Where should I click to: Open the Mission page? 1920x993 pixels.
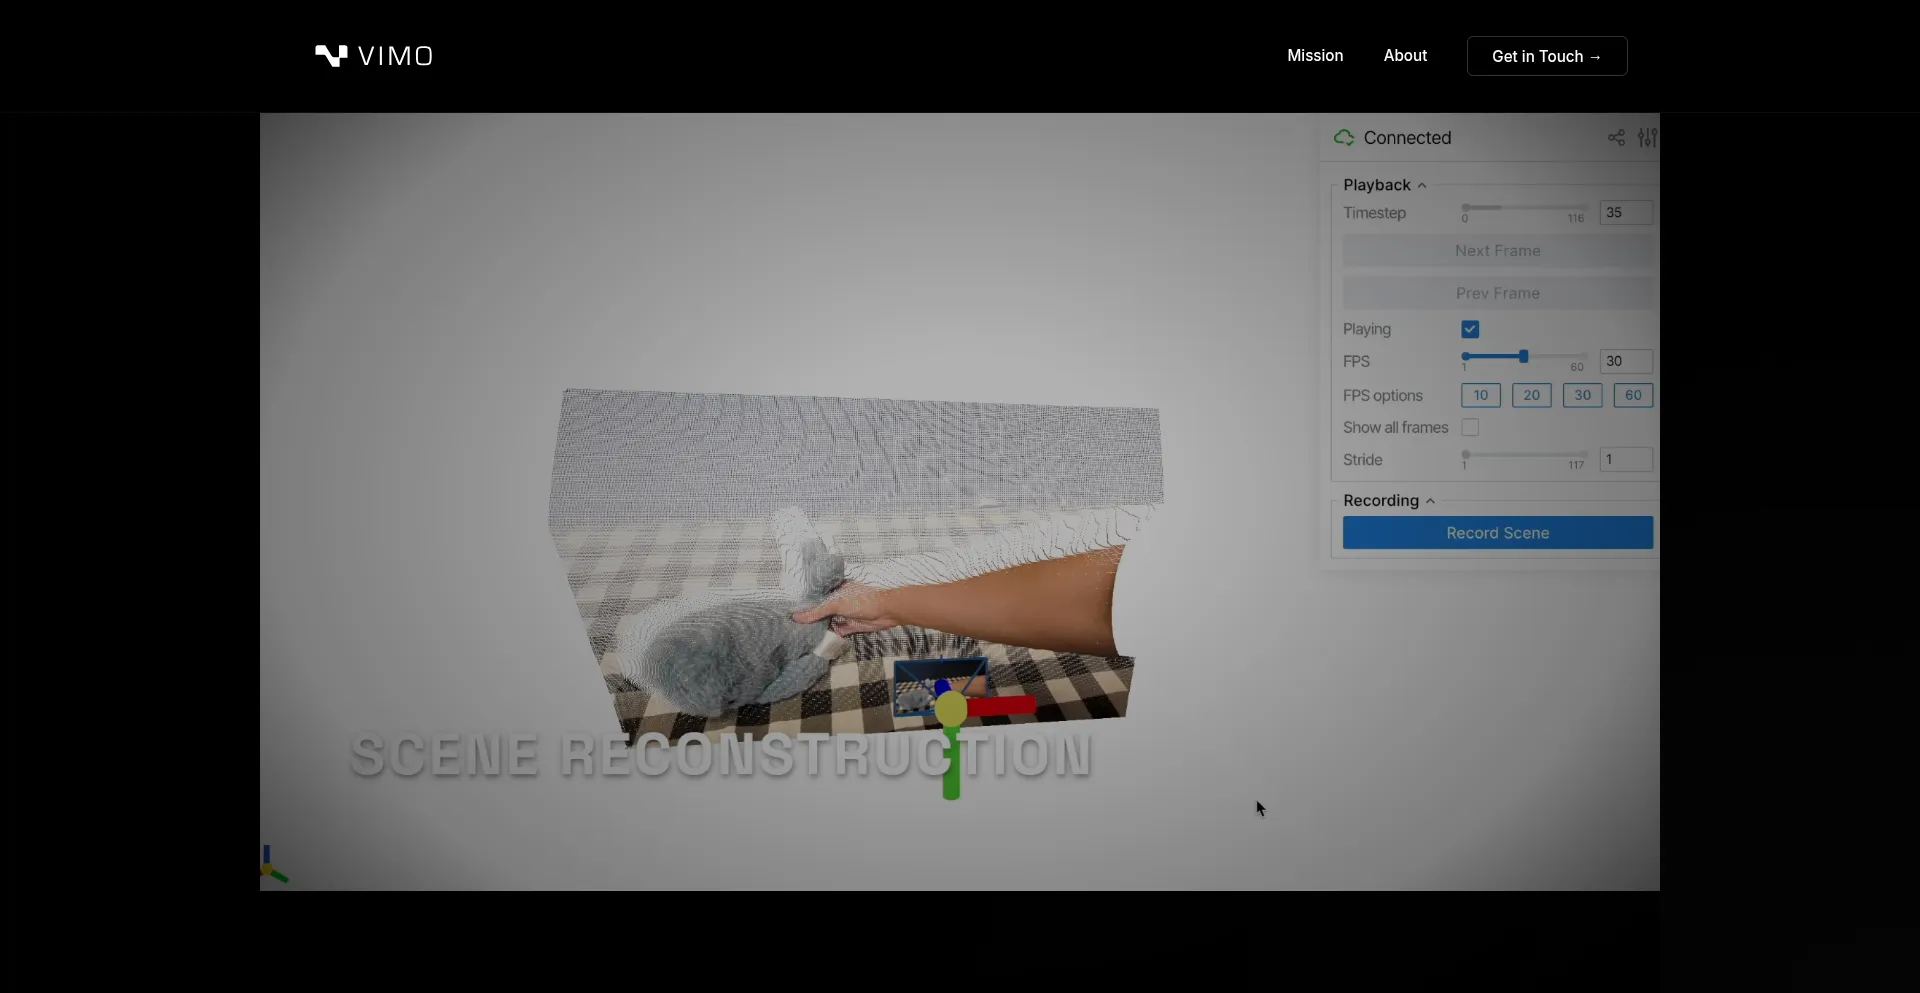coord(1315,56)
